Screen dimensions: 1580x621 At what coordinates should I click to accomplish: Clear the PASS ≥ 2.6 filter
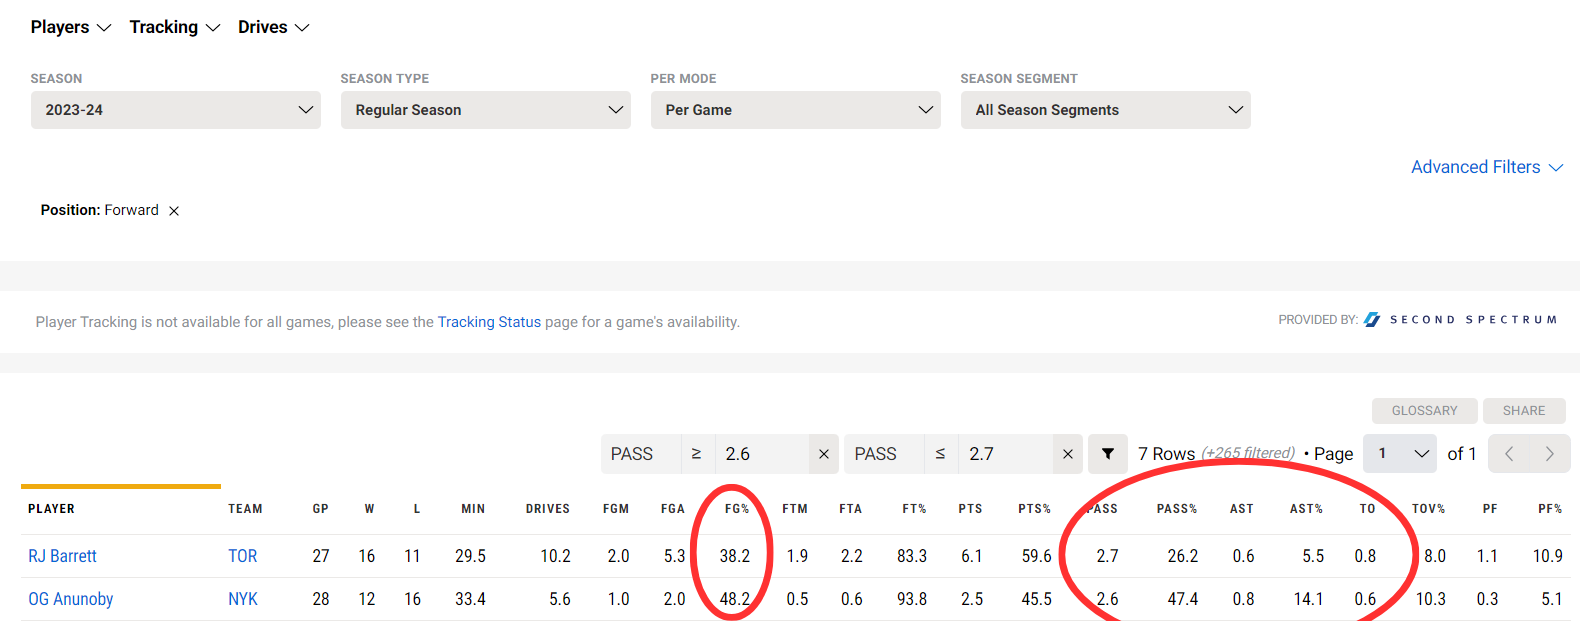point(823,454)
